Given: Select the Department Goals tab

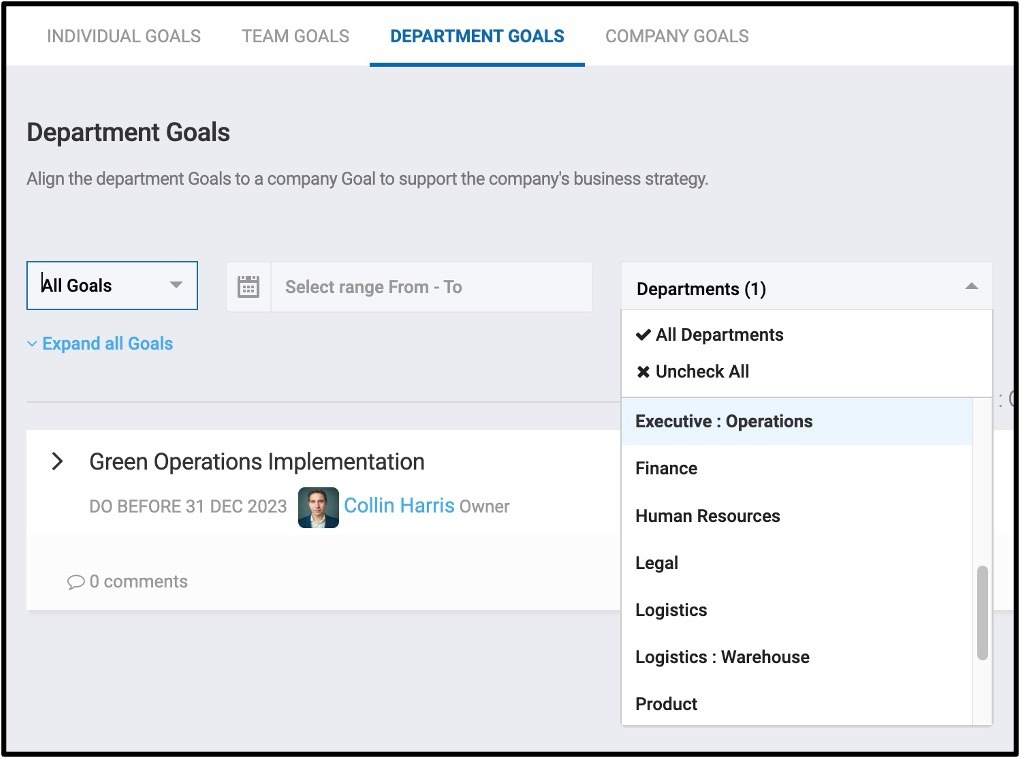Looking at the screenshot, I should 477,36.
